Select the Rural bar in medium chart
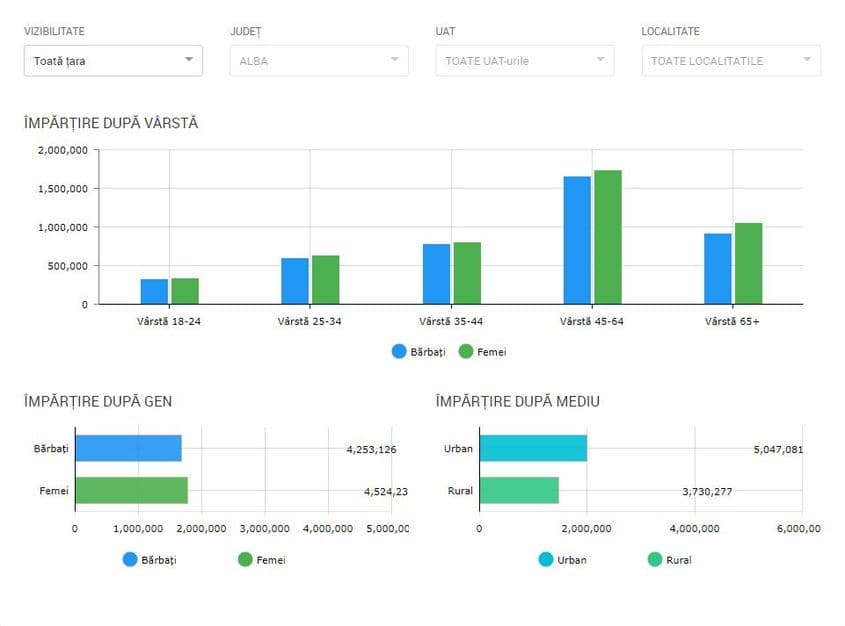The image size is (845, 626). 519,491
